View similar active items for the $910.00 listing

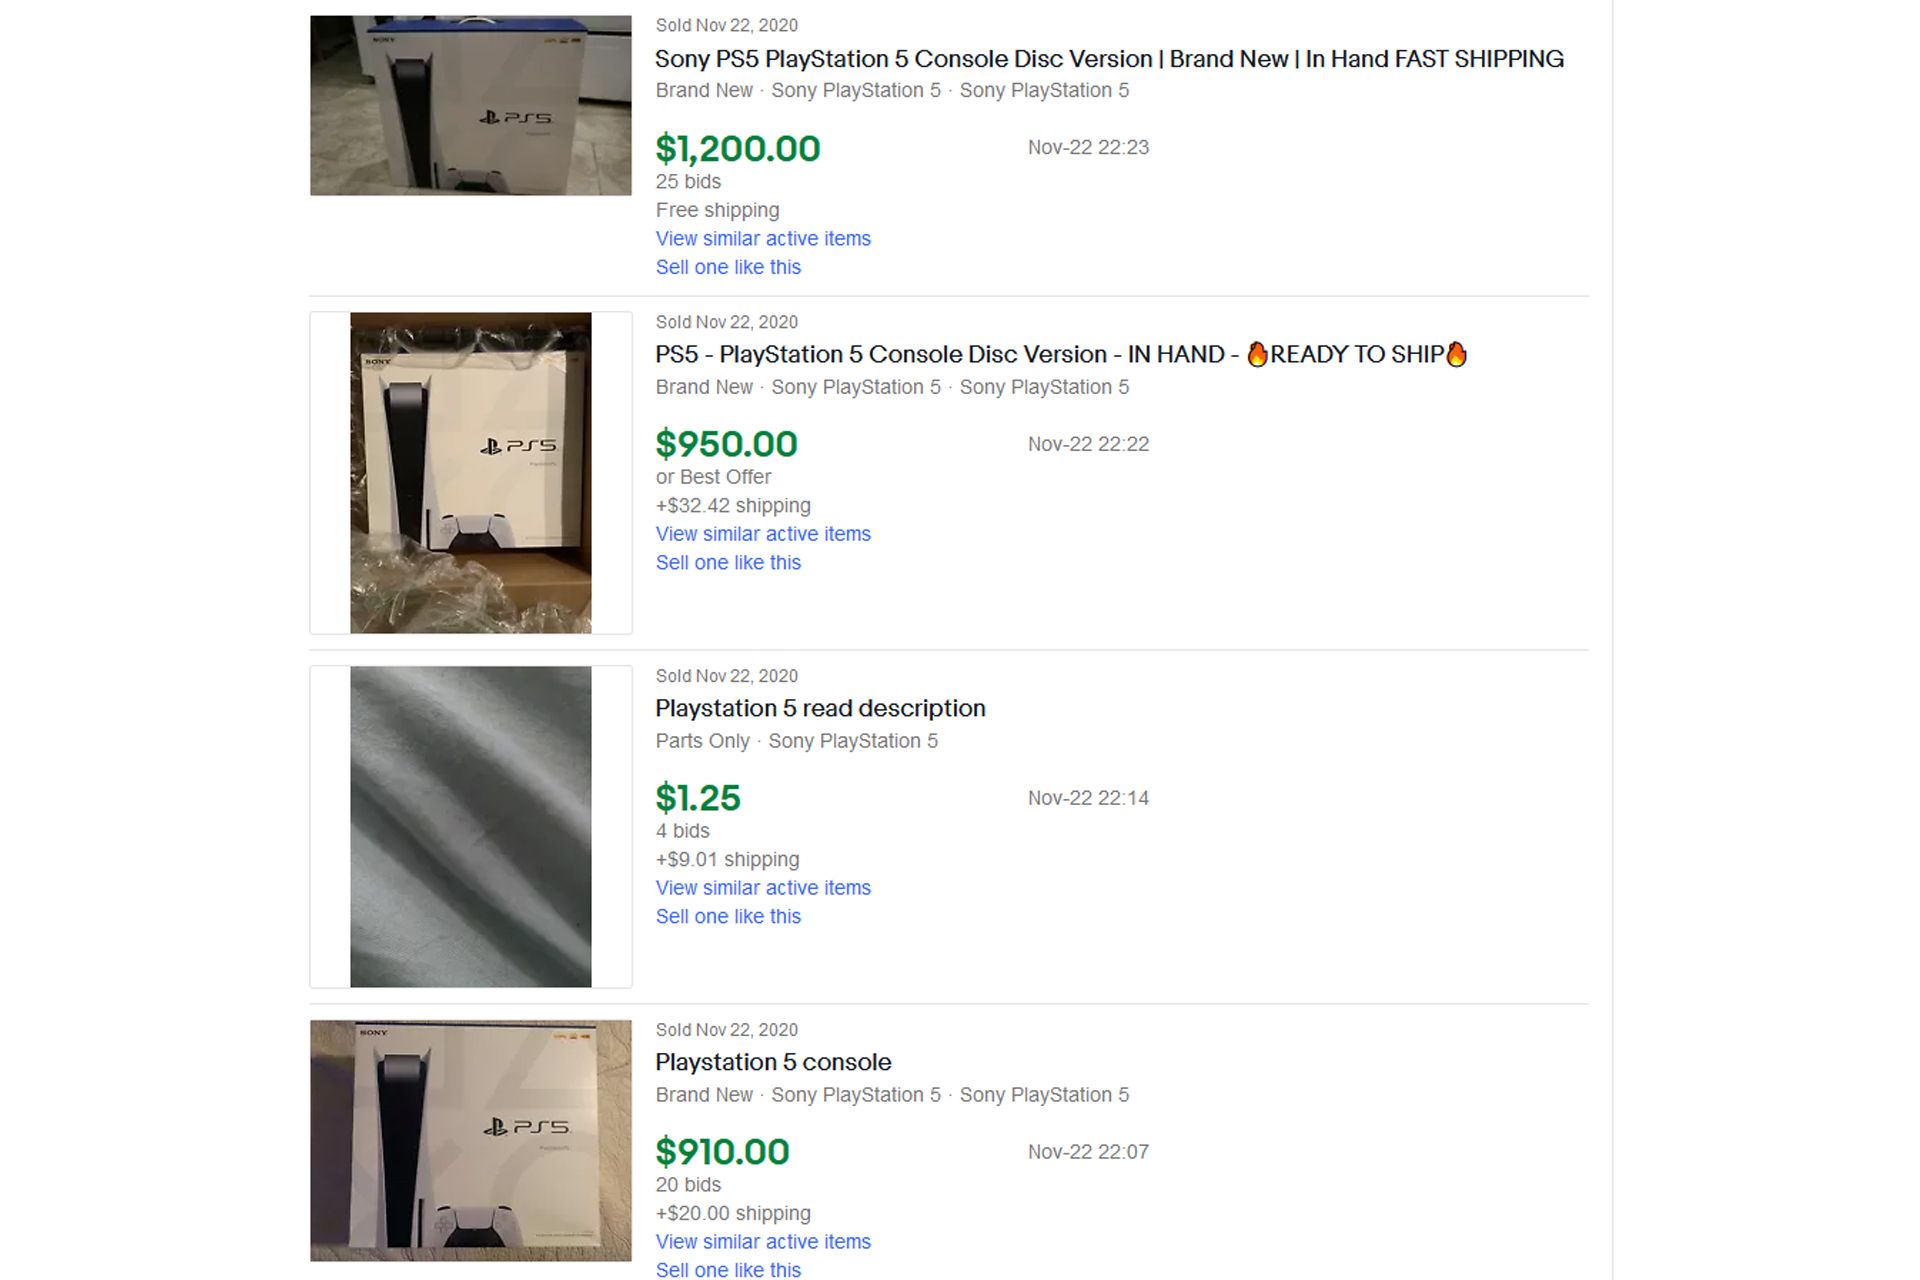[763, 1242]
